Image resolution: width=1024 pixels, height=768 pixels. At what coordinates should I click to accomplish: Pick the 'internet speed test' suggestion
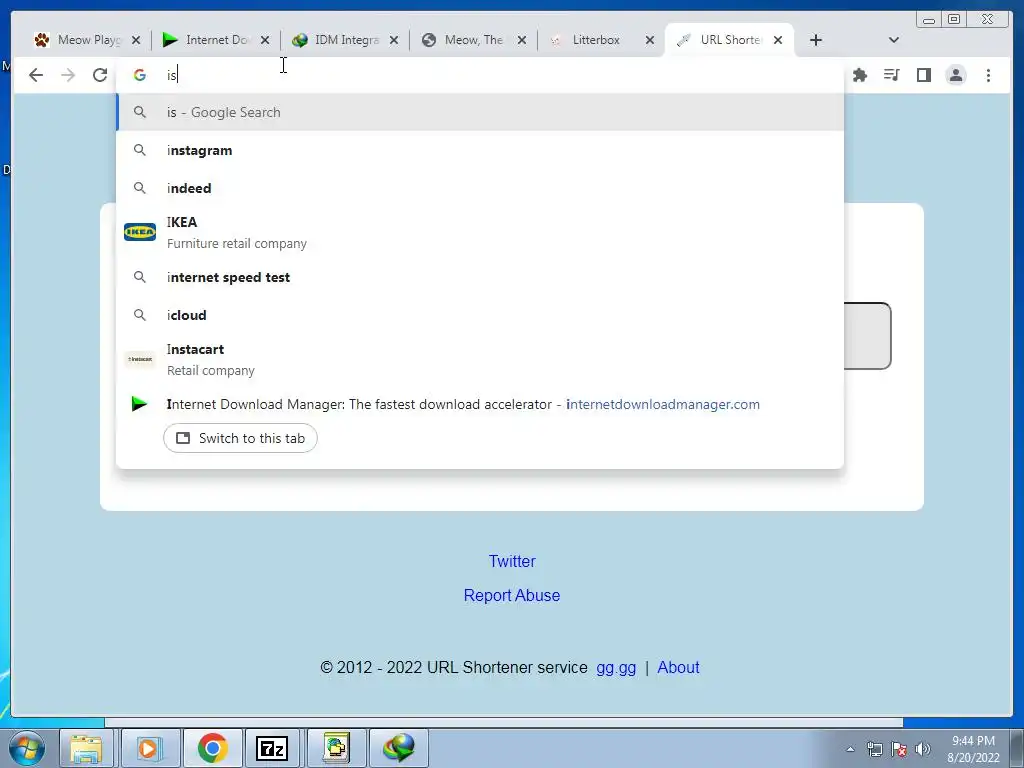click(x=480, y=277)
